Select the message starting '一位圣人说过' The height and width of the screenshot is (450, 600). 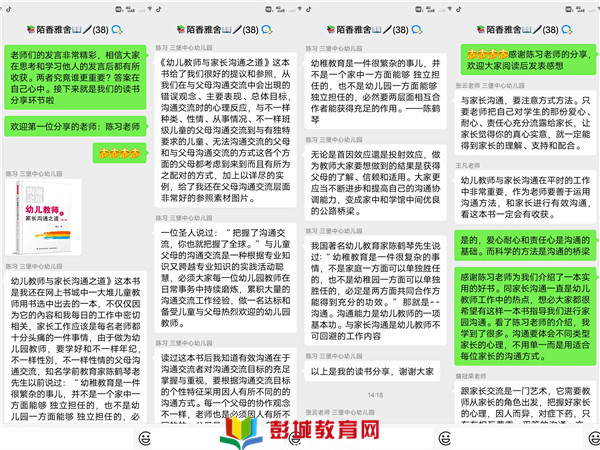pos(225,278)
